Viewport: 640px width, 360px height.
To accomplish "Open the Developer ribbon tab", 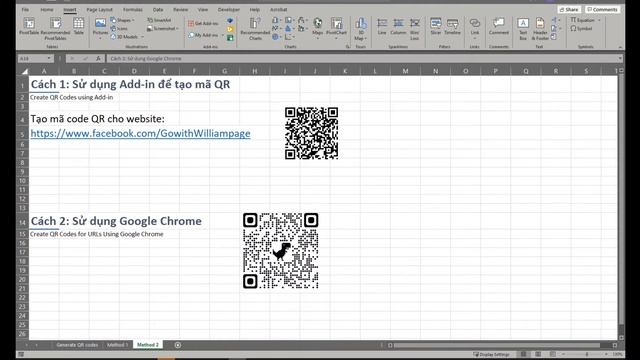I will (229, 9).
